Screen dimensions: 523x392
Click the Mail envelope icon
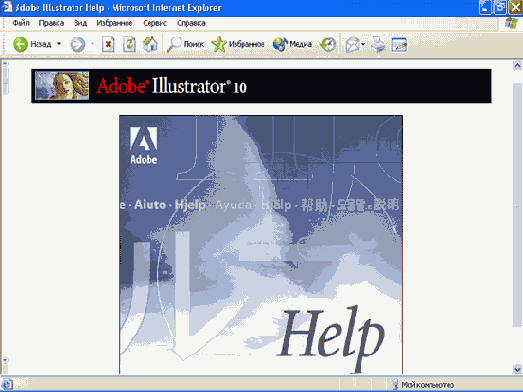(x=352, y=44)
